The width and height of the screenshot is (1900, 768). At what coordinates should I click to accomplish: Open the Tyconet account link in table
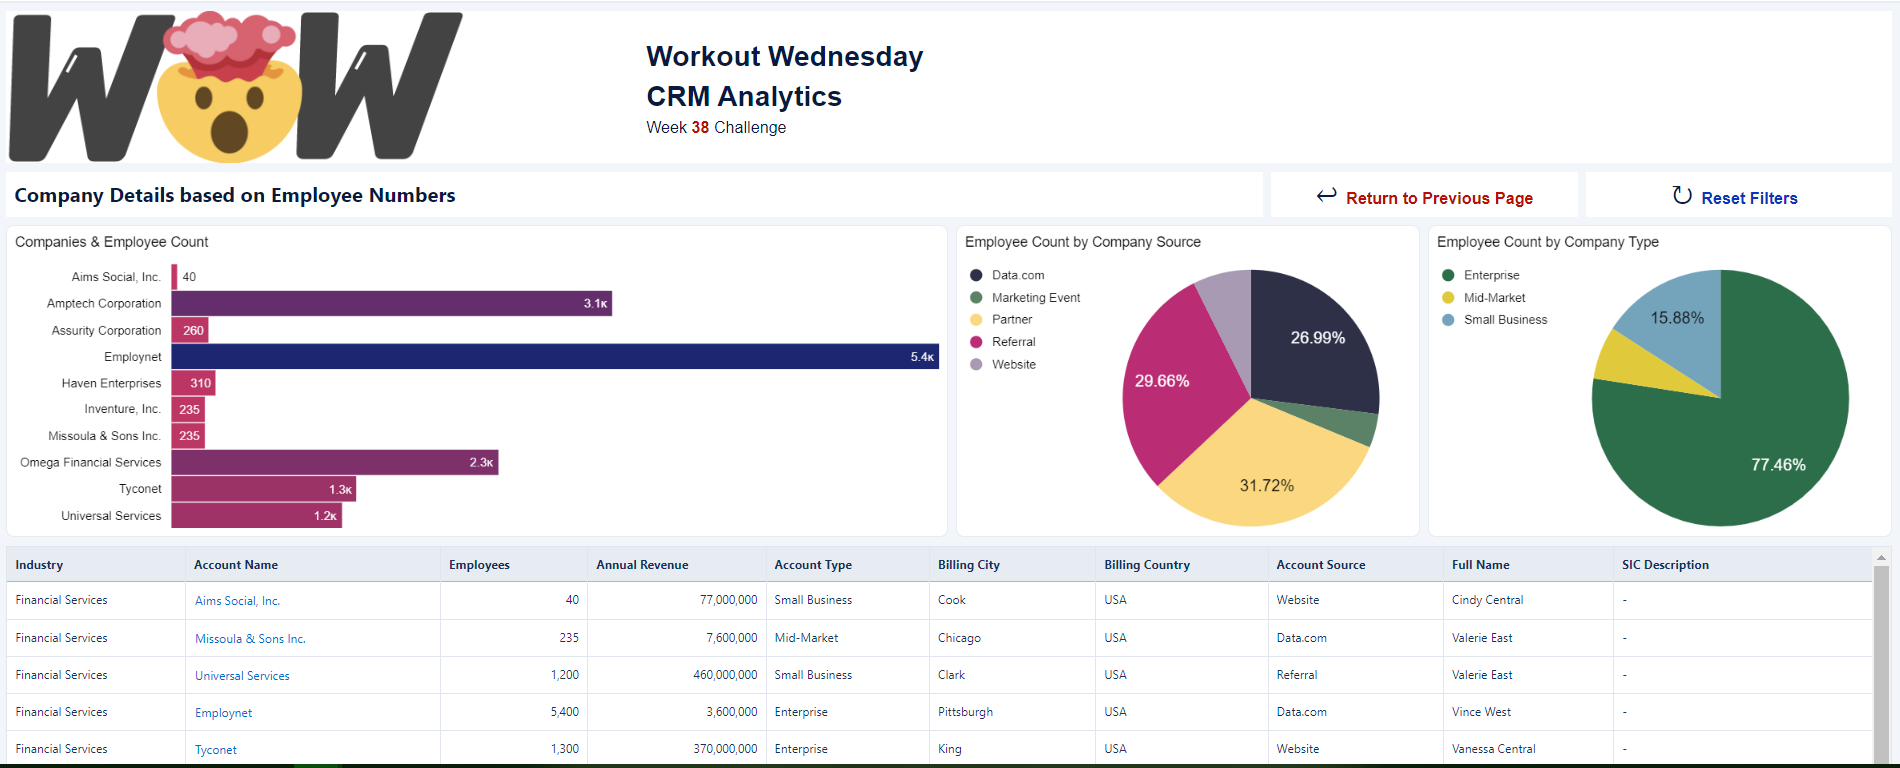(216, 750)
